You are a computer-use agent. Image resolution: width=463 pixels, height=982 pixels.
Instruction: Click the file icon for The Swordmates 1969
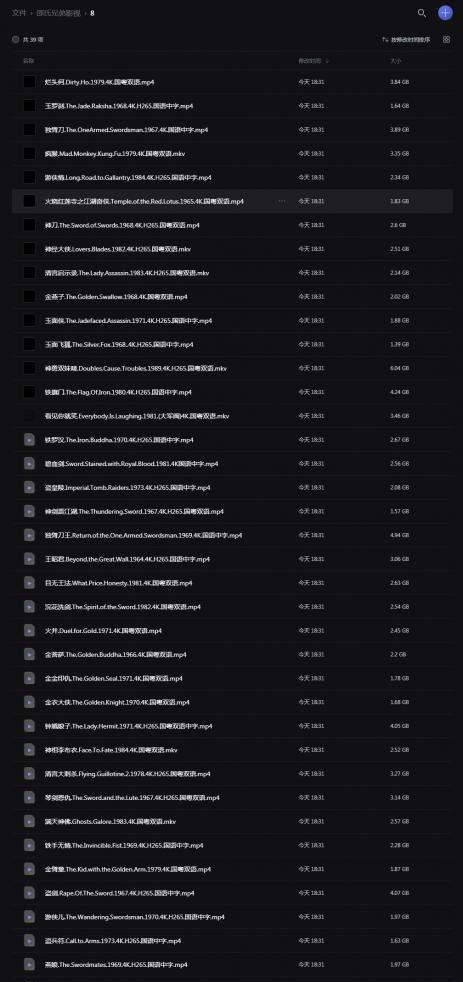(29, 964)
